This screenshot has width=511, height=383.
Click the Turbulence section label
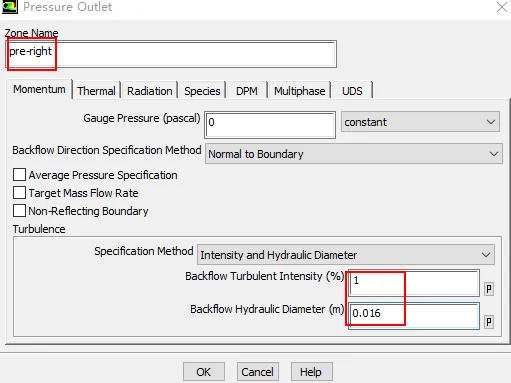(x=39, y=229)
